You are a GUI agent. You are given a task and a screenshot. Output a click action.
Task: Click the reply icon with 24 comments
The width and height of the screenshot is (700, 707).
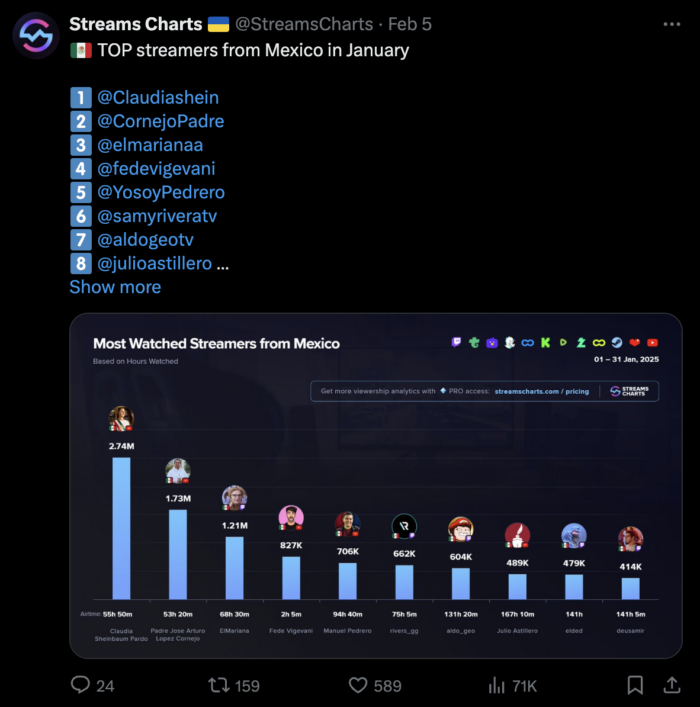[80, 685]
